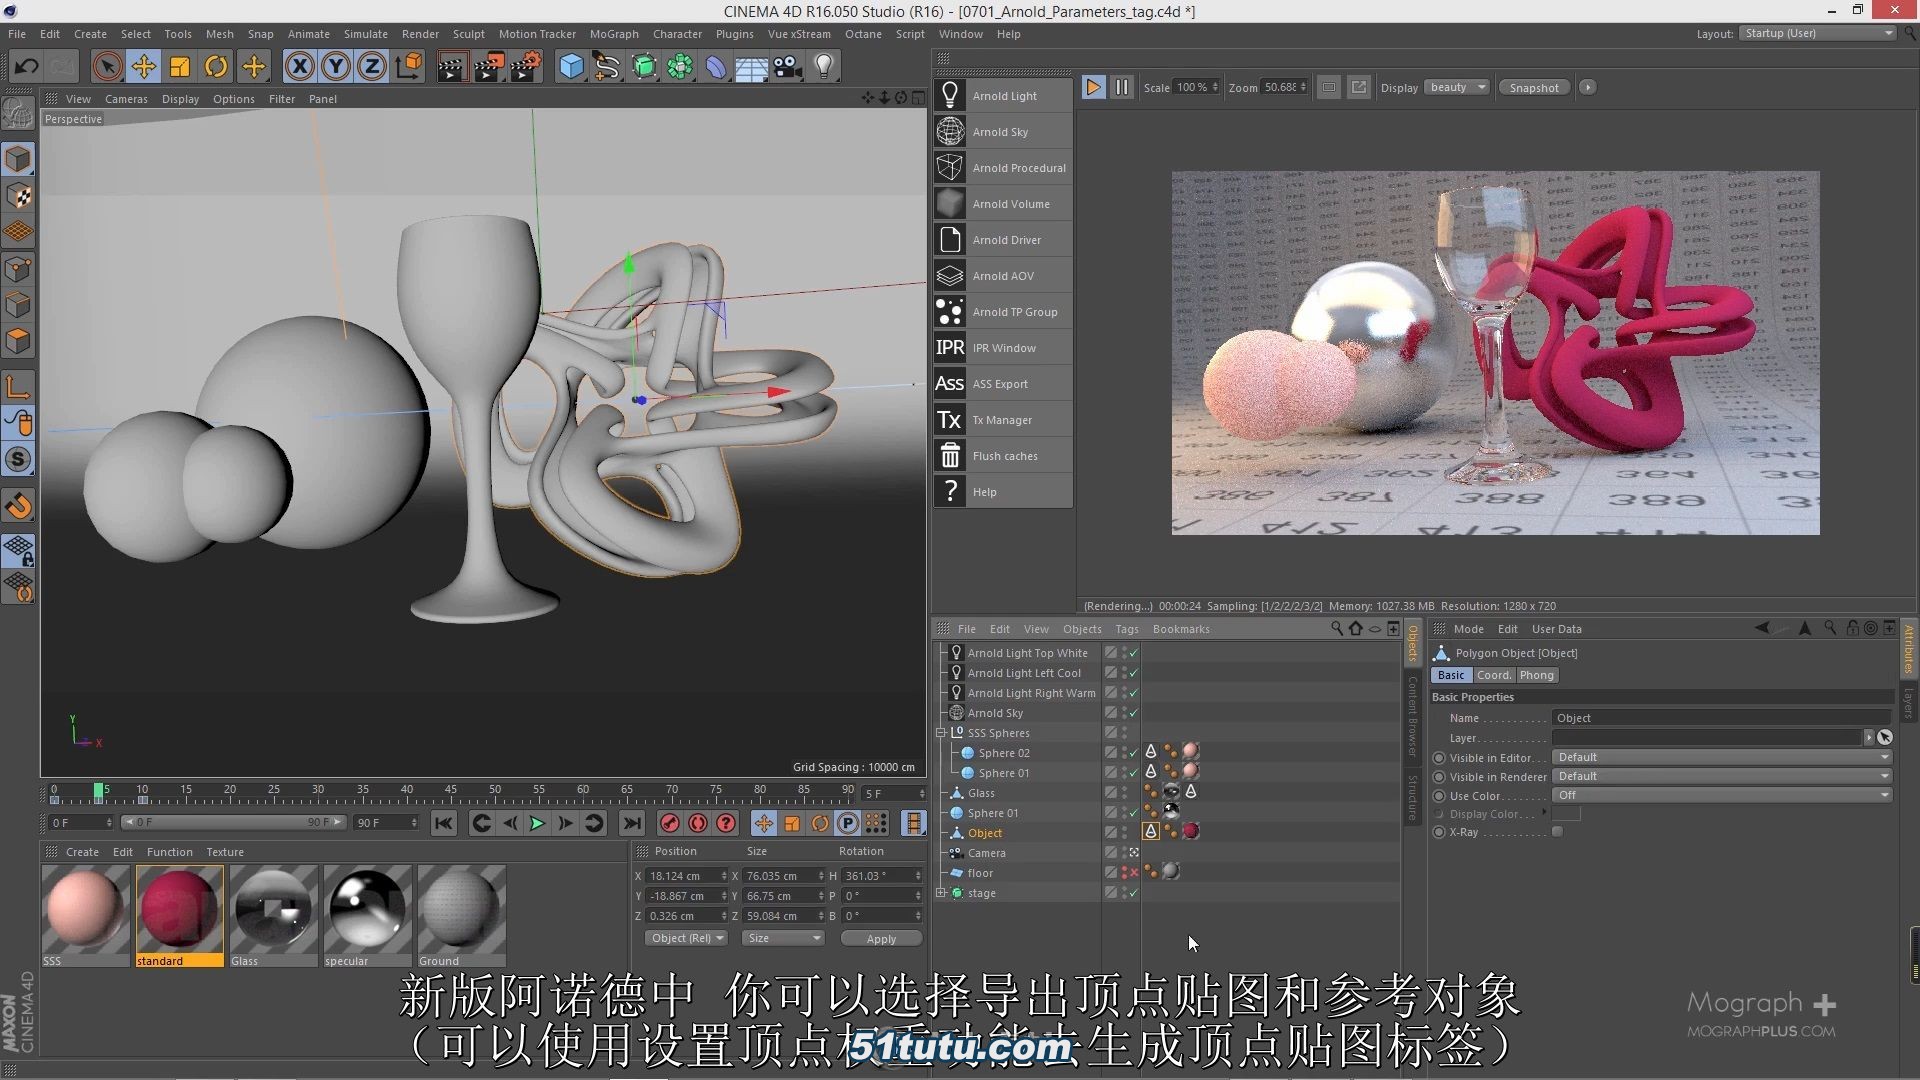This screenshot has height=1080, width=1920.
Task: Open the Tx Manager
Action: pyautogui.click(x=1003, y=420)
